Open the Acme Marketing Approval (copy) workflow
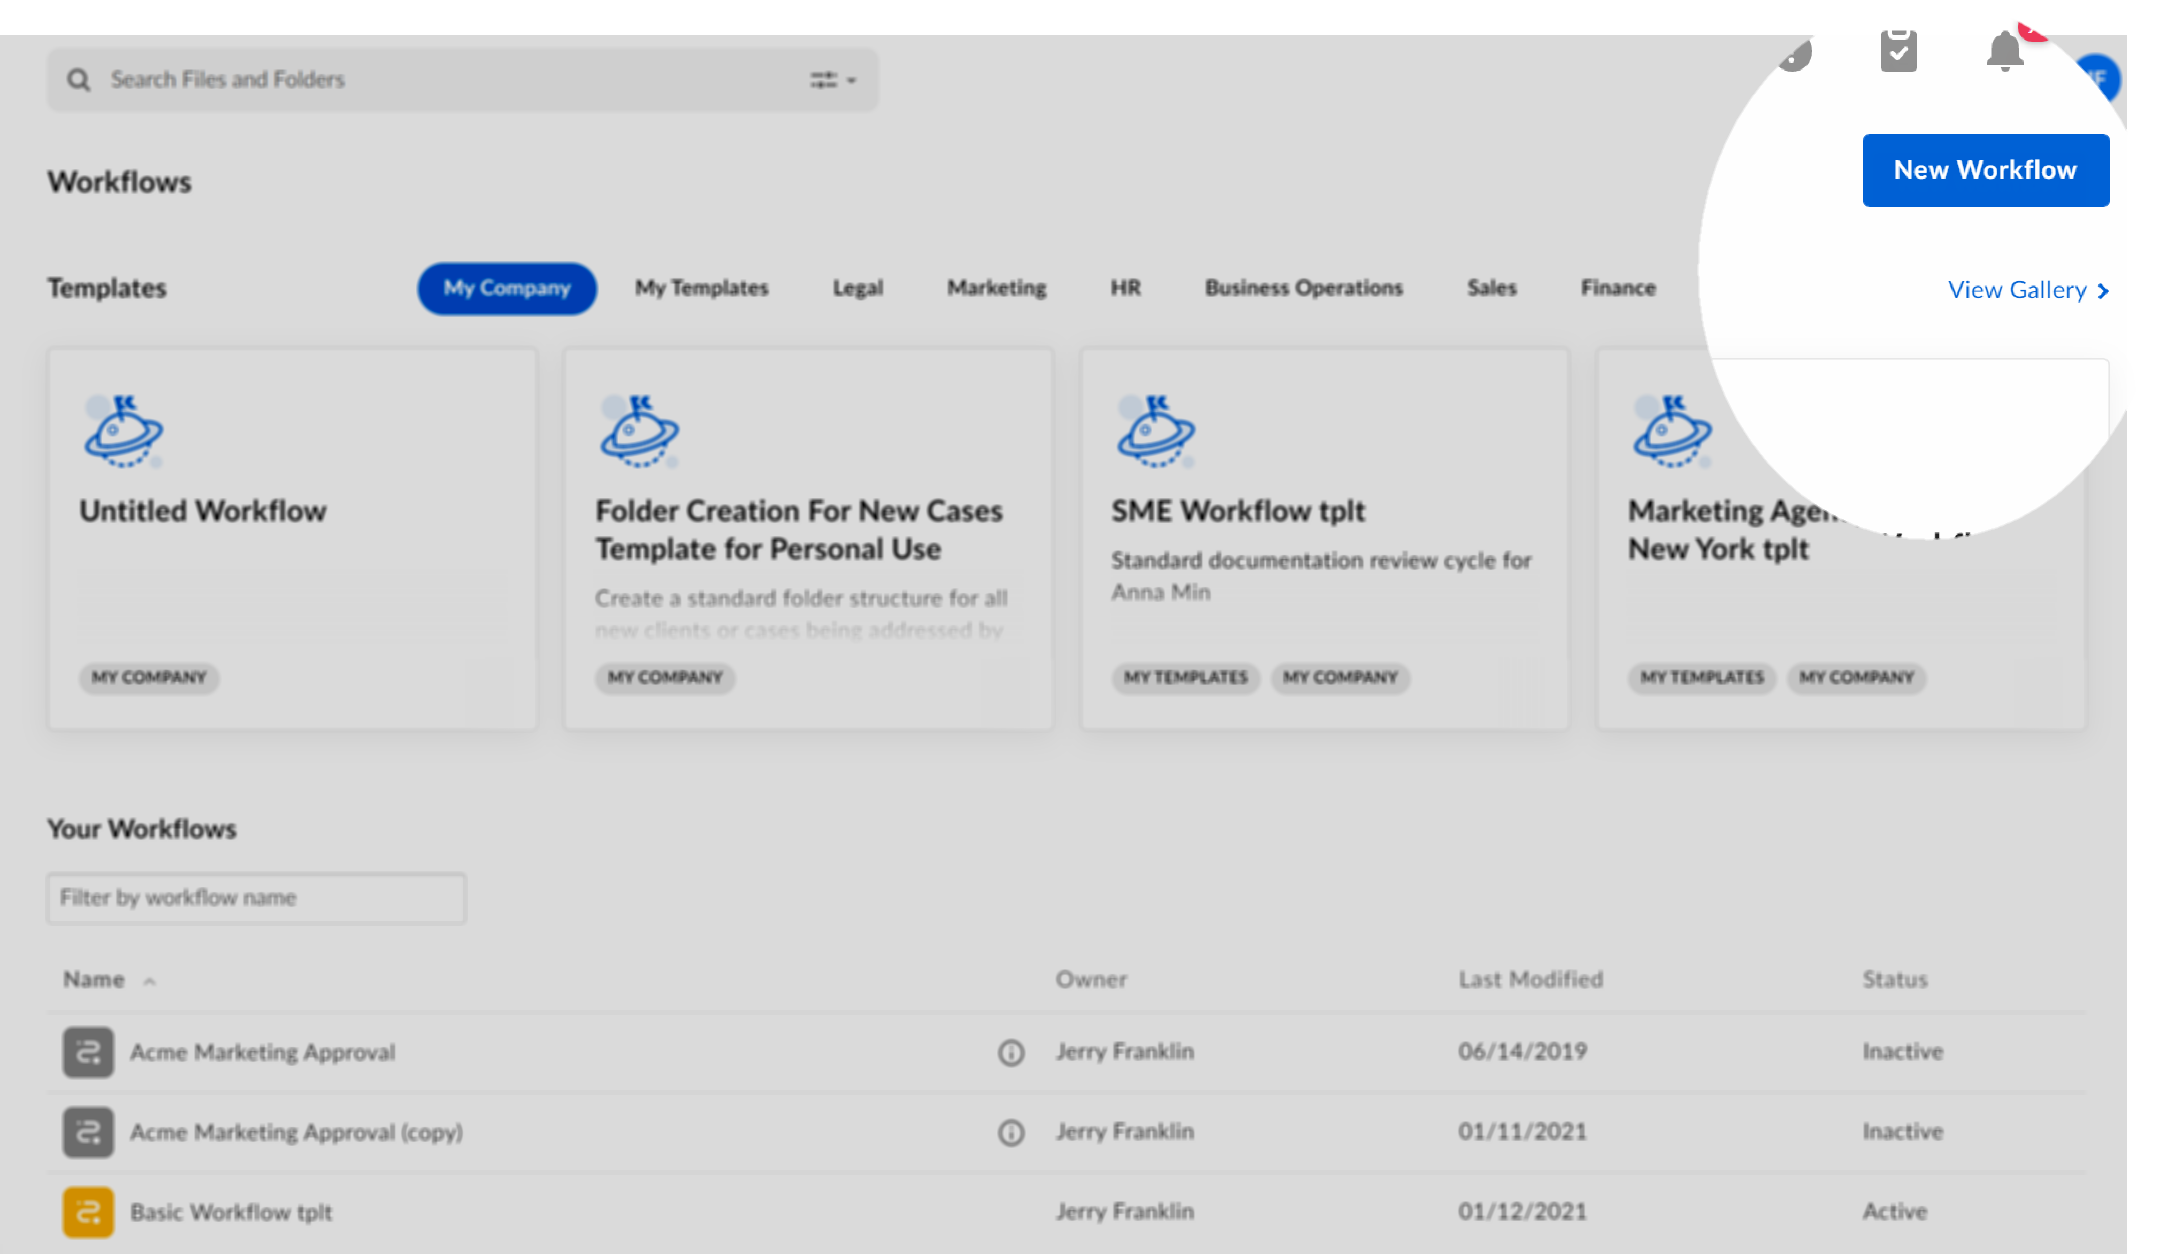The width and height of the screenshot is (2161, 1254). [x=296, y=1133]
